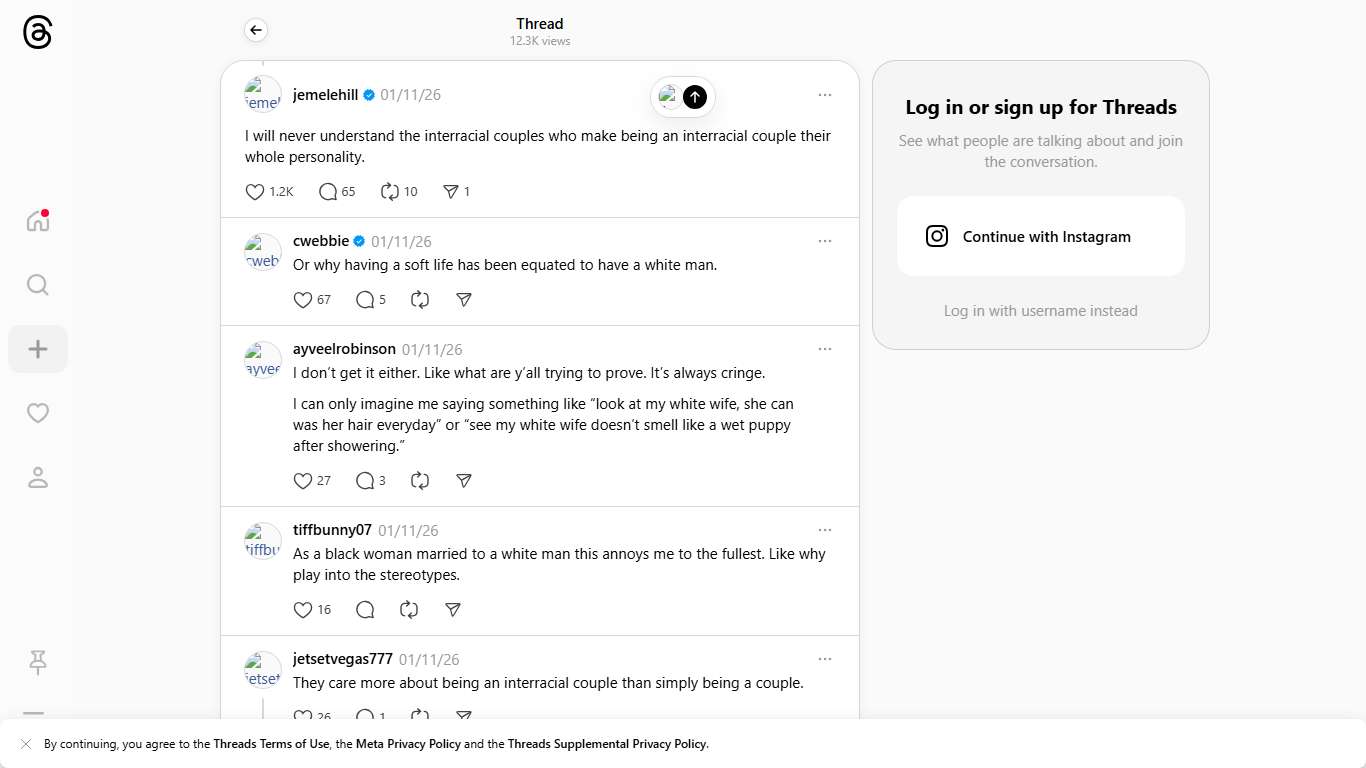The width and height of the screenshot is (1366, 768).
Task: Dismiss the privacy policy banner
Action: pos(26,744)
